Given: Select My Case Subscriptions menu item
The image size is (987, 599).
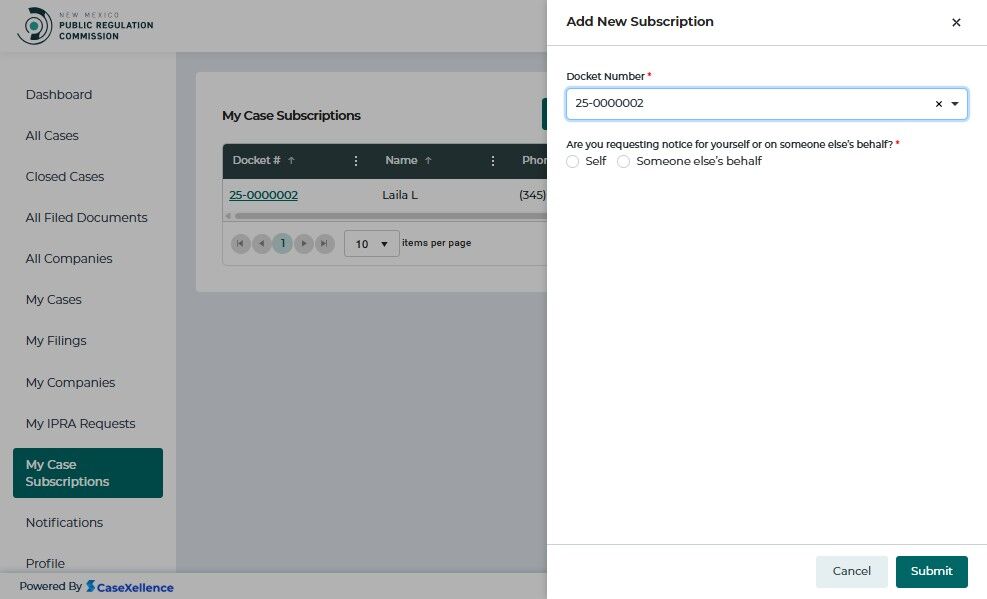Looking at the screenshot, I should pyautogui.click(x=87, y=473).
